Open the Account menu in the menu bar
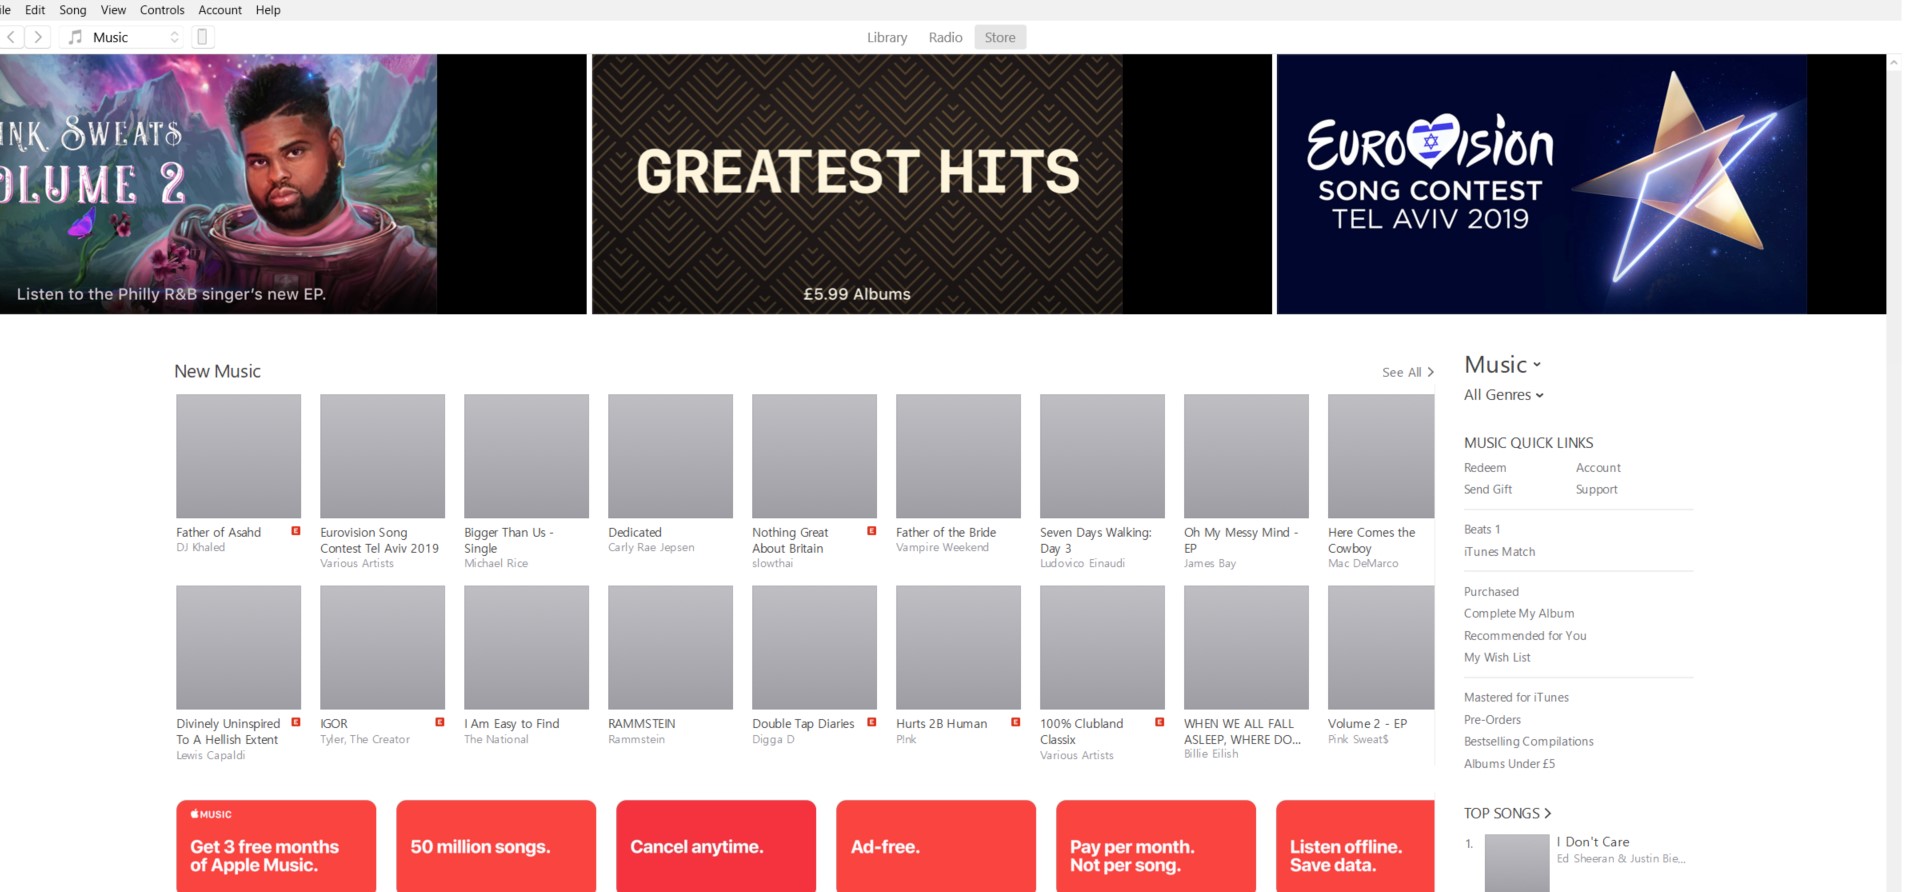Viewport: 1911px width, 892px height. 220,10
